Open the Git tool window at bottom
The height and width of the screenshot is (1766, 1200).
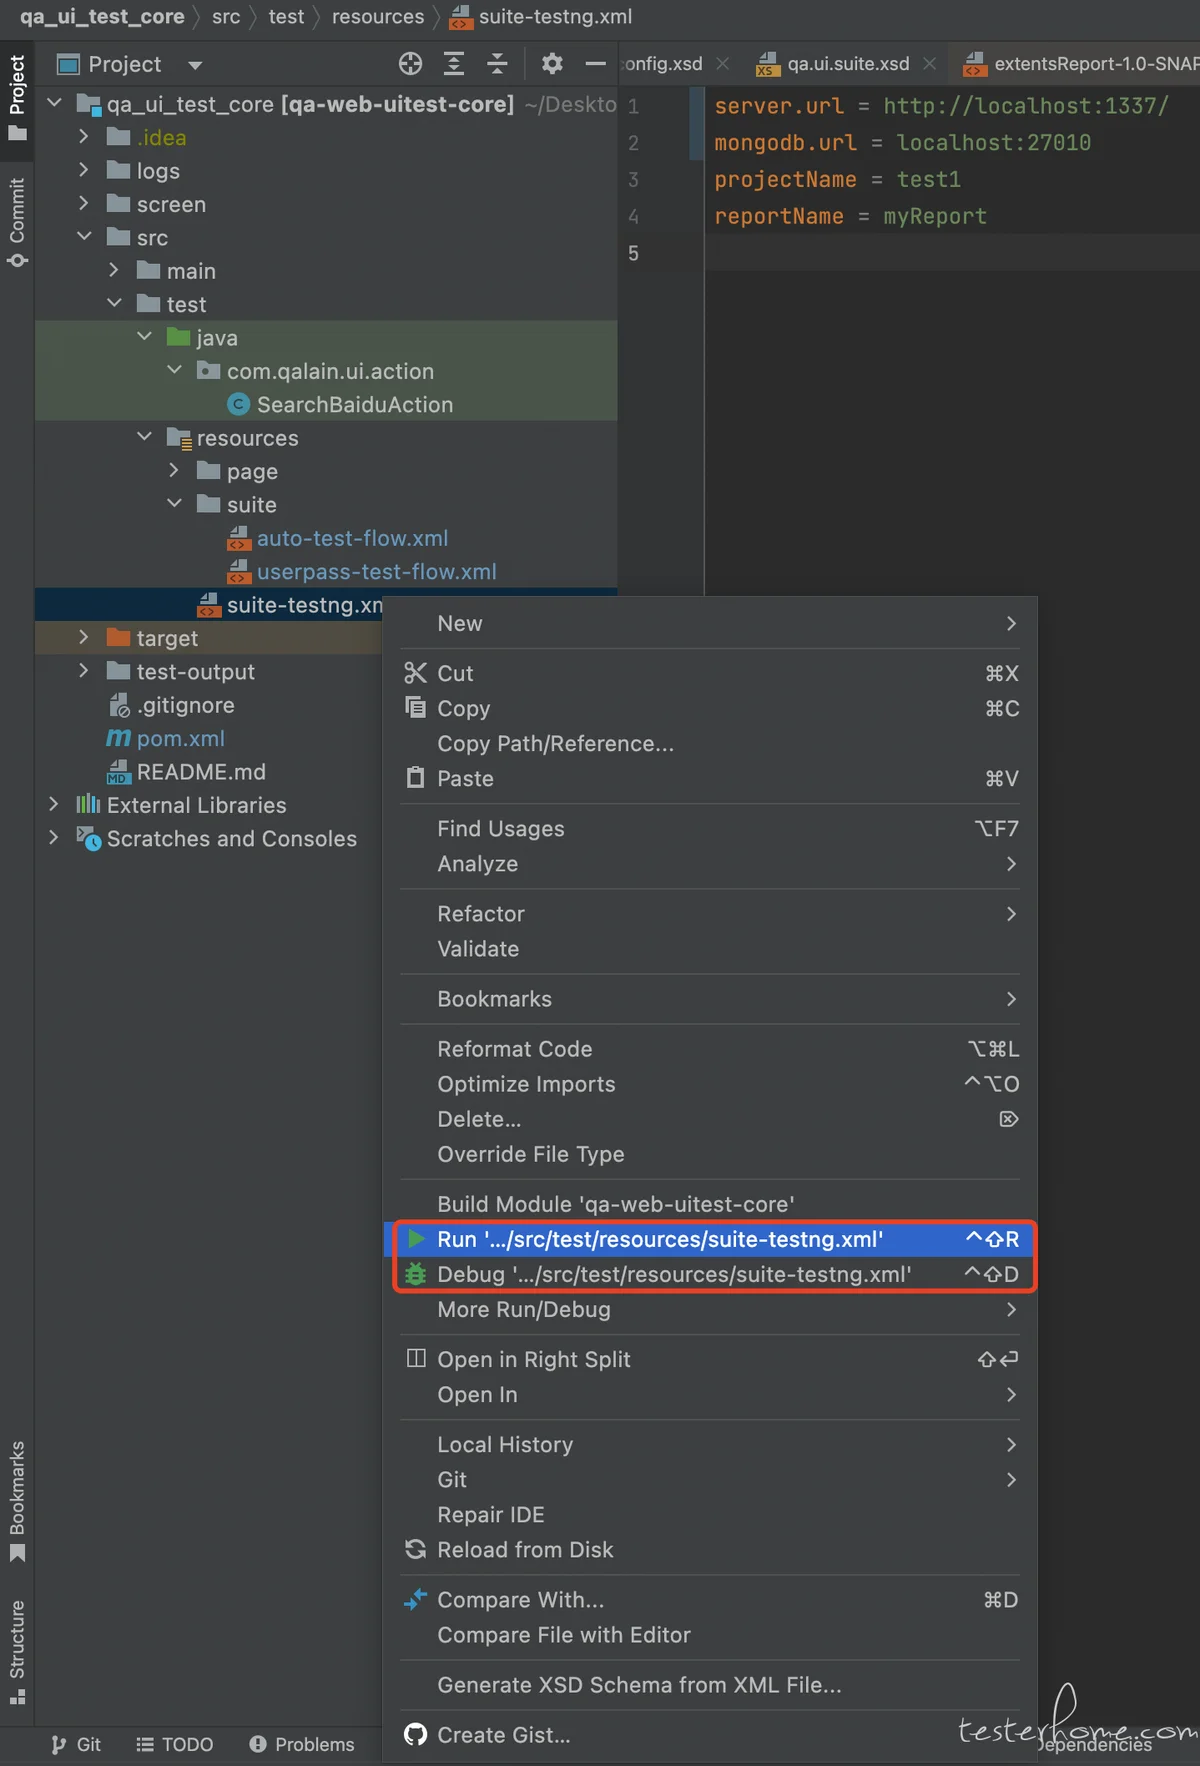click(x=76, y=1744)
